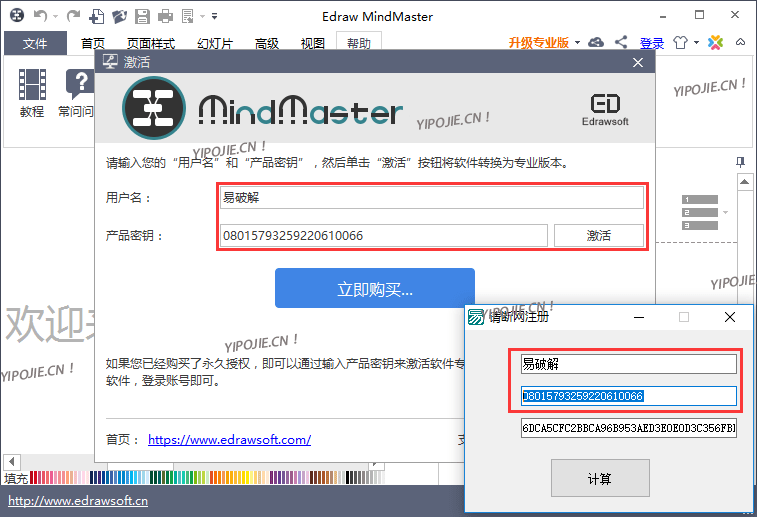
Task: Click the 升级专业版 upgrade link
Action: click(x=539, y=43)
